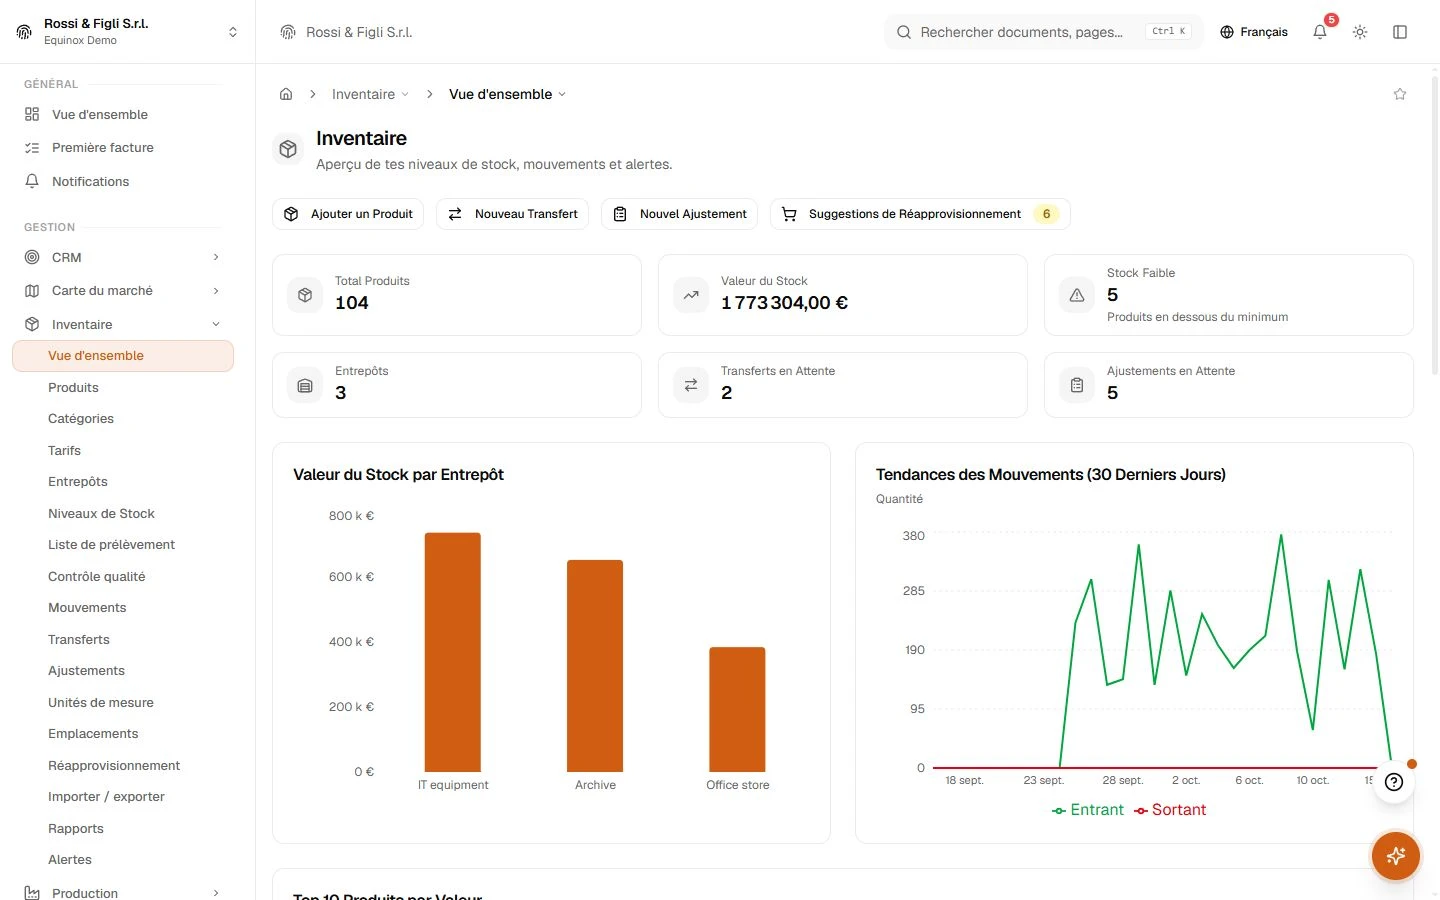
Task: Open the notifications bell in the header
Action: click(x=1320, y=32)
